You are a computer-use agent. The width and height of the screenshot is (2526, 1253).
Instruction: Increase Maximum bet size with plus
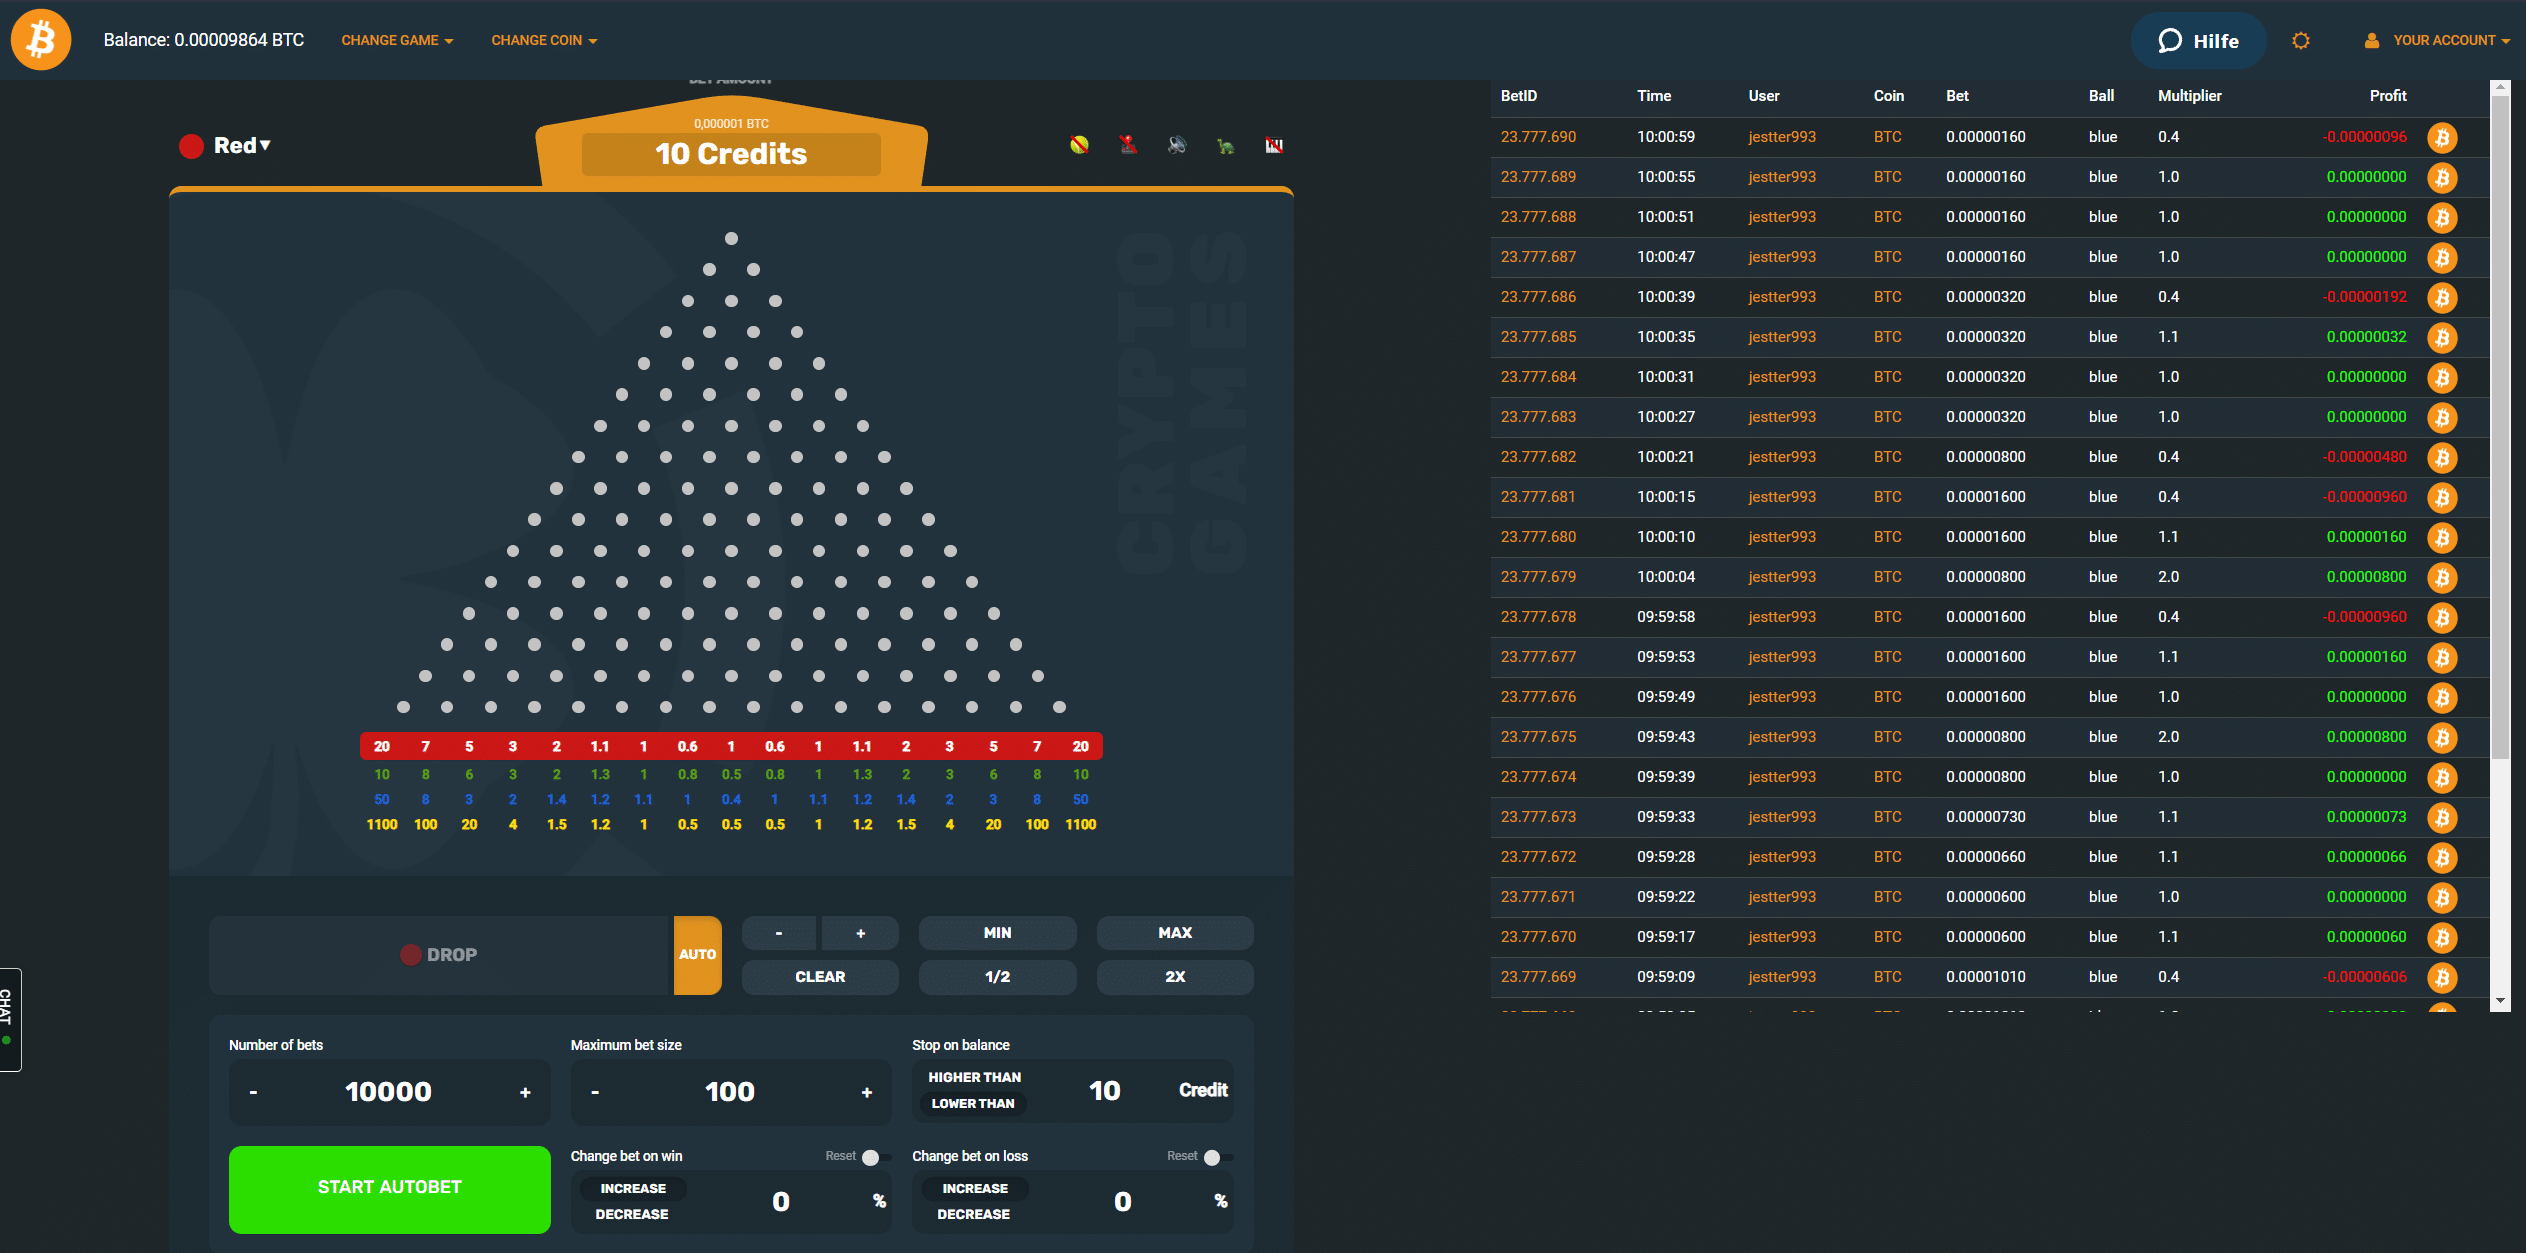[867, 1092]
